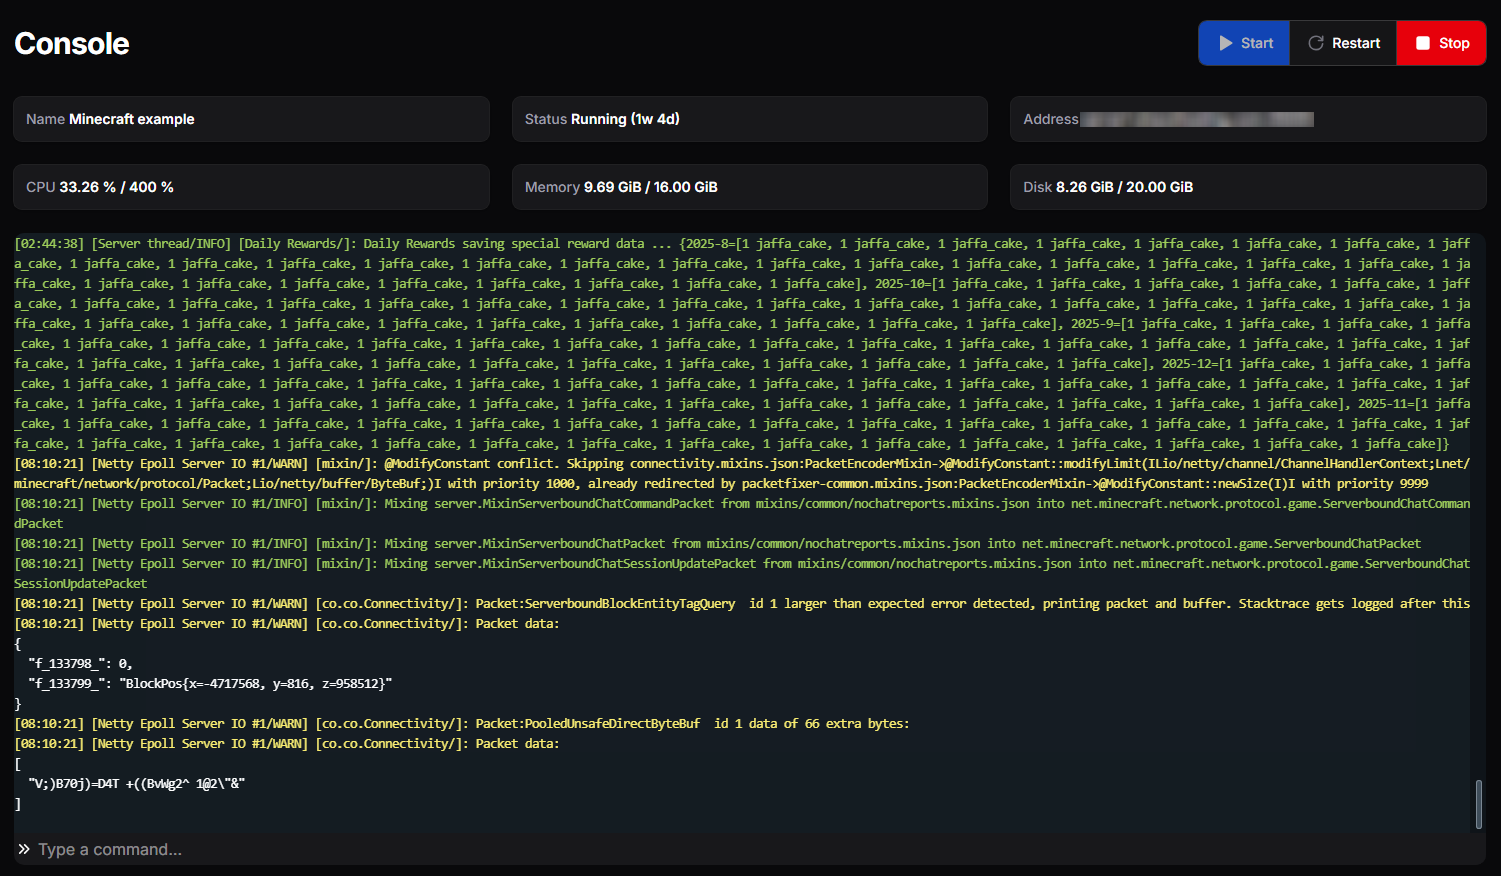Click the 'Packet:PooledUnsafeDirectByteBuf' warning line

pos(462,723)
